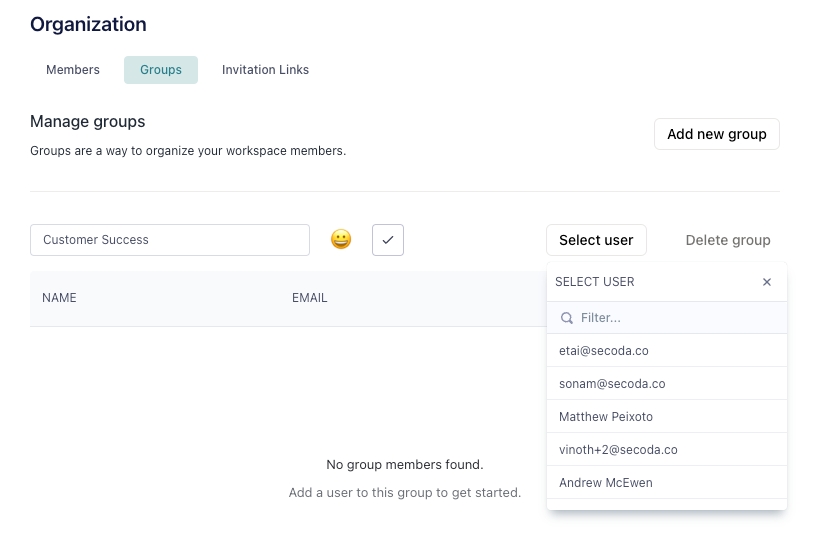This screenshot has width=817, height=543.
Task: Confirm group name with checkmark button
Action: tap(388, 240)
